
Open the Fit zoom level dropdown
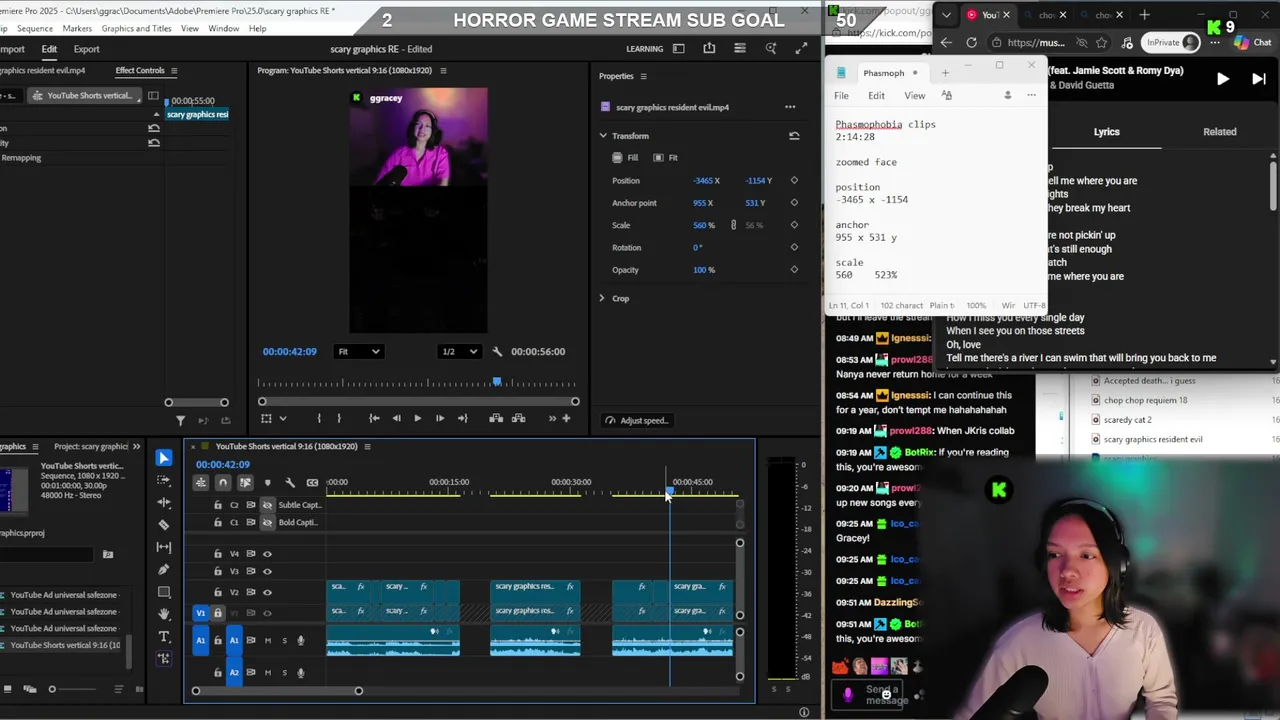(x=359, y=351)
